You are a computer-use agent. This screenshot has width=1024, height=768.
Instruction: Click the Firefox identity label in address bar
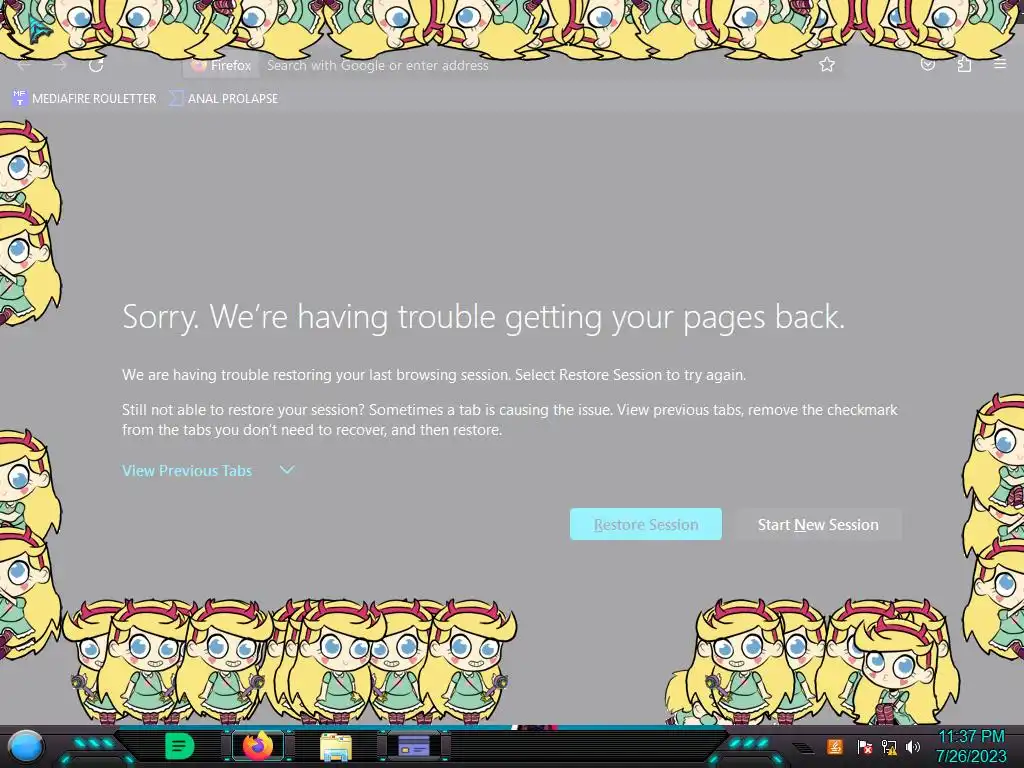222,65
